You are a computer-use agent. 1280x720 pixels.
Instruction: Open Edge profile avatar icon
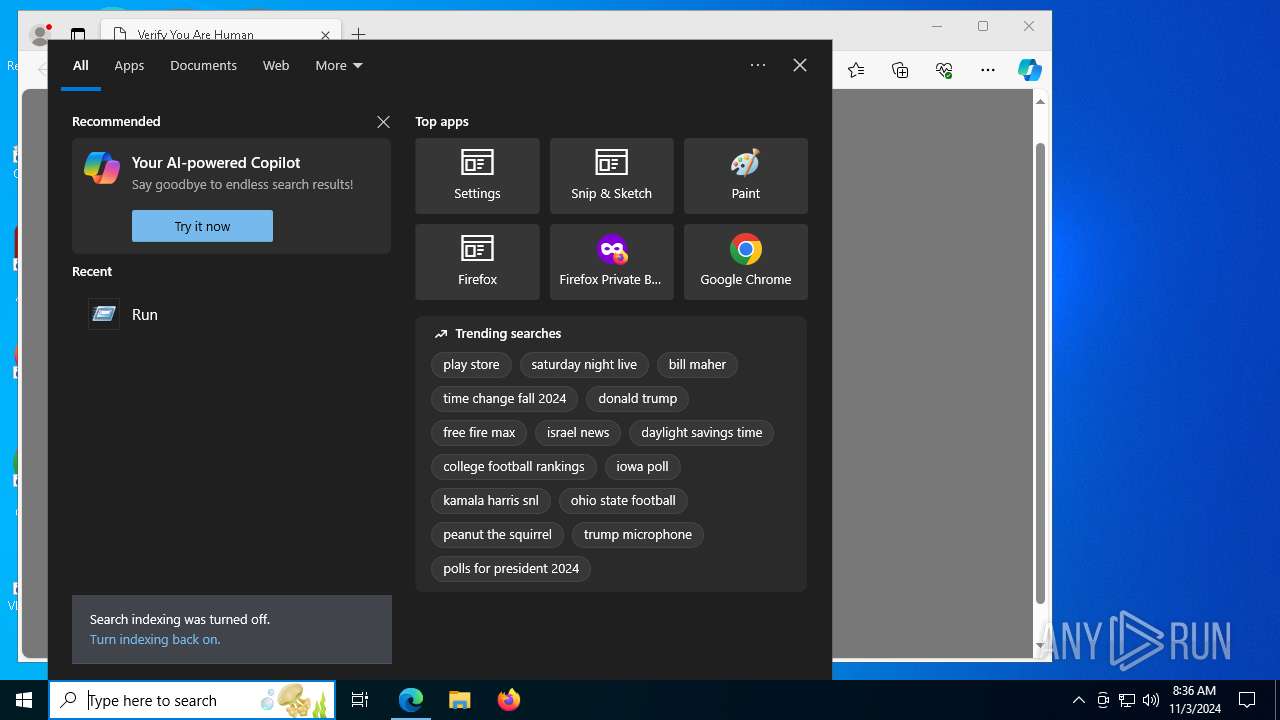40,35
